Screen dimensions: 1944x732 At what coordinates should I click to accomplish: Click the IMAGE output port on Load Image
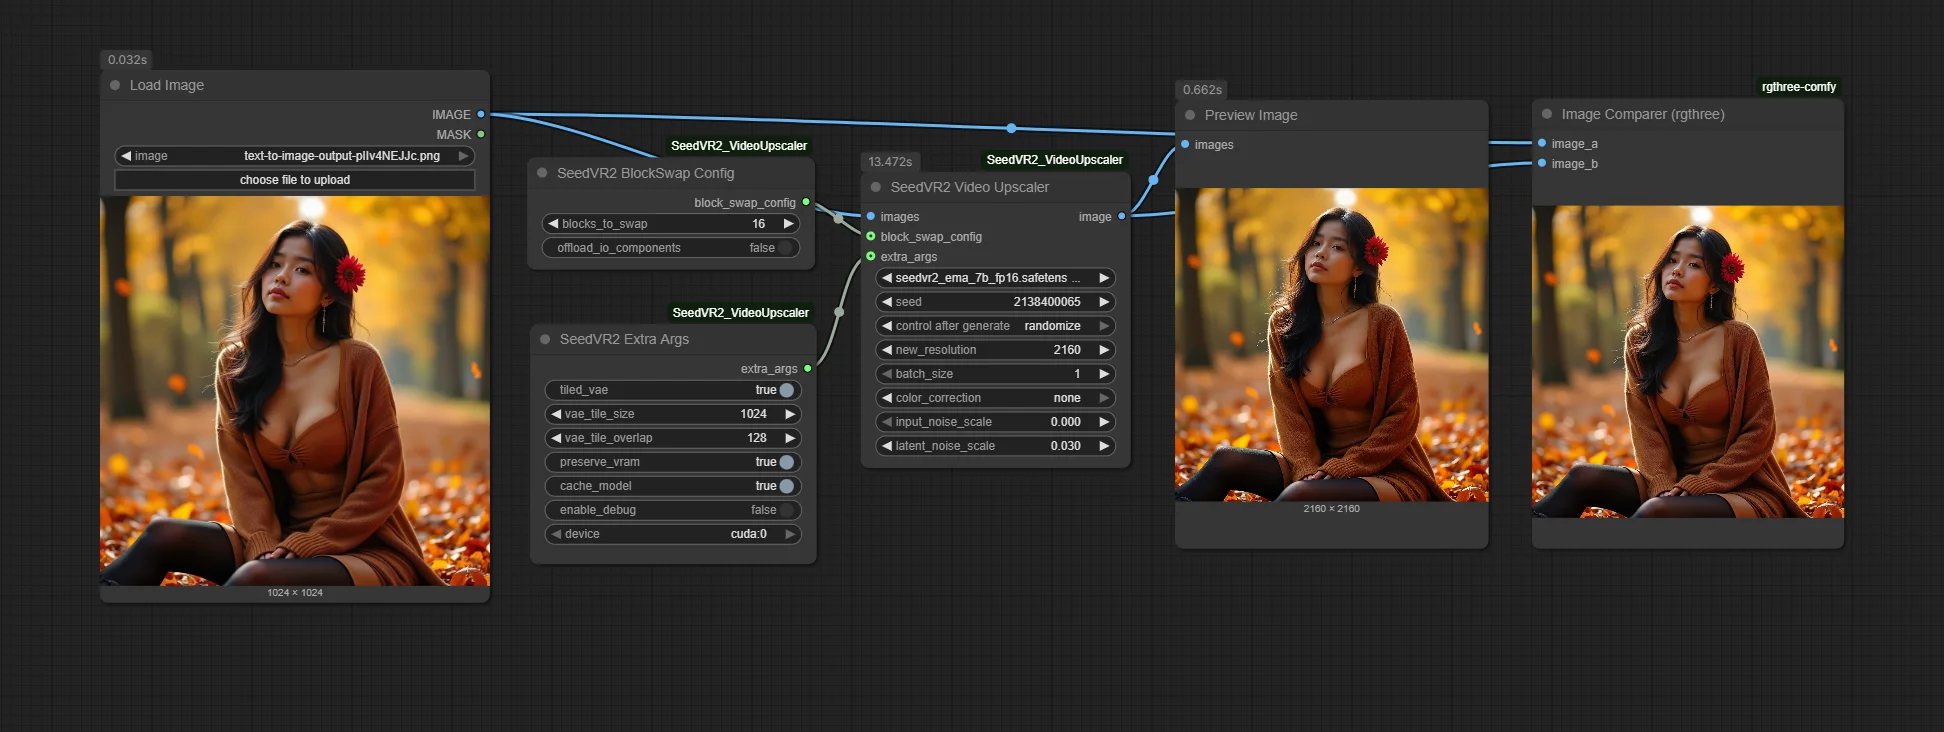coord(481,114)
